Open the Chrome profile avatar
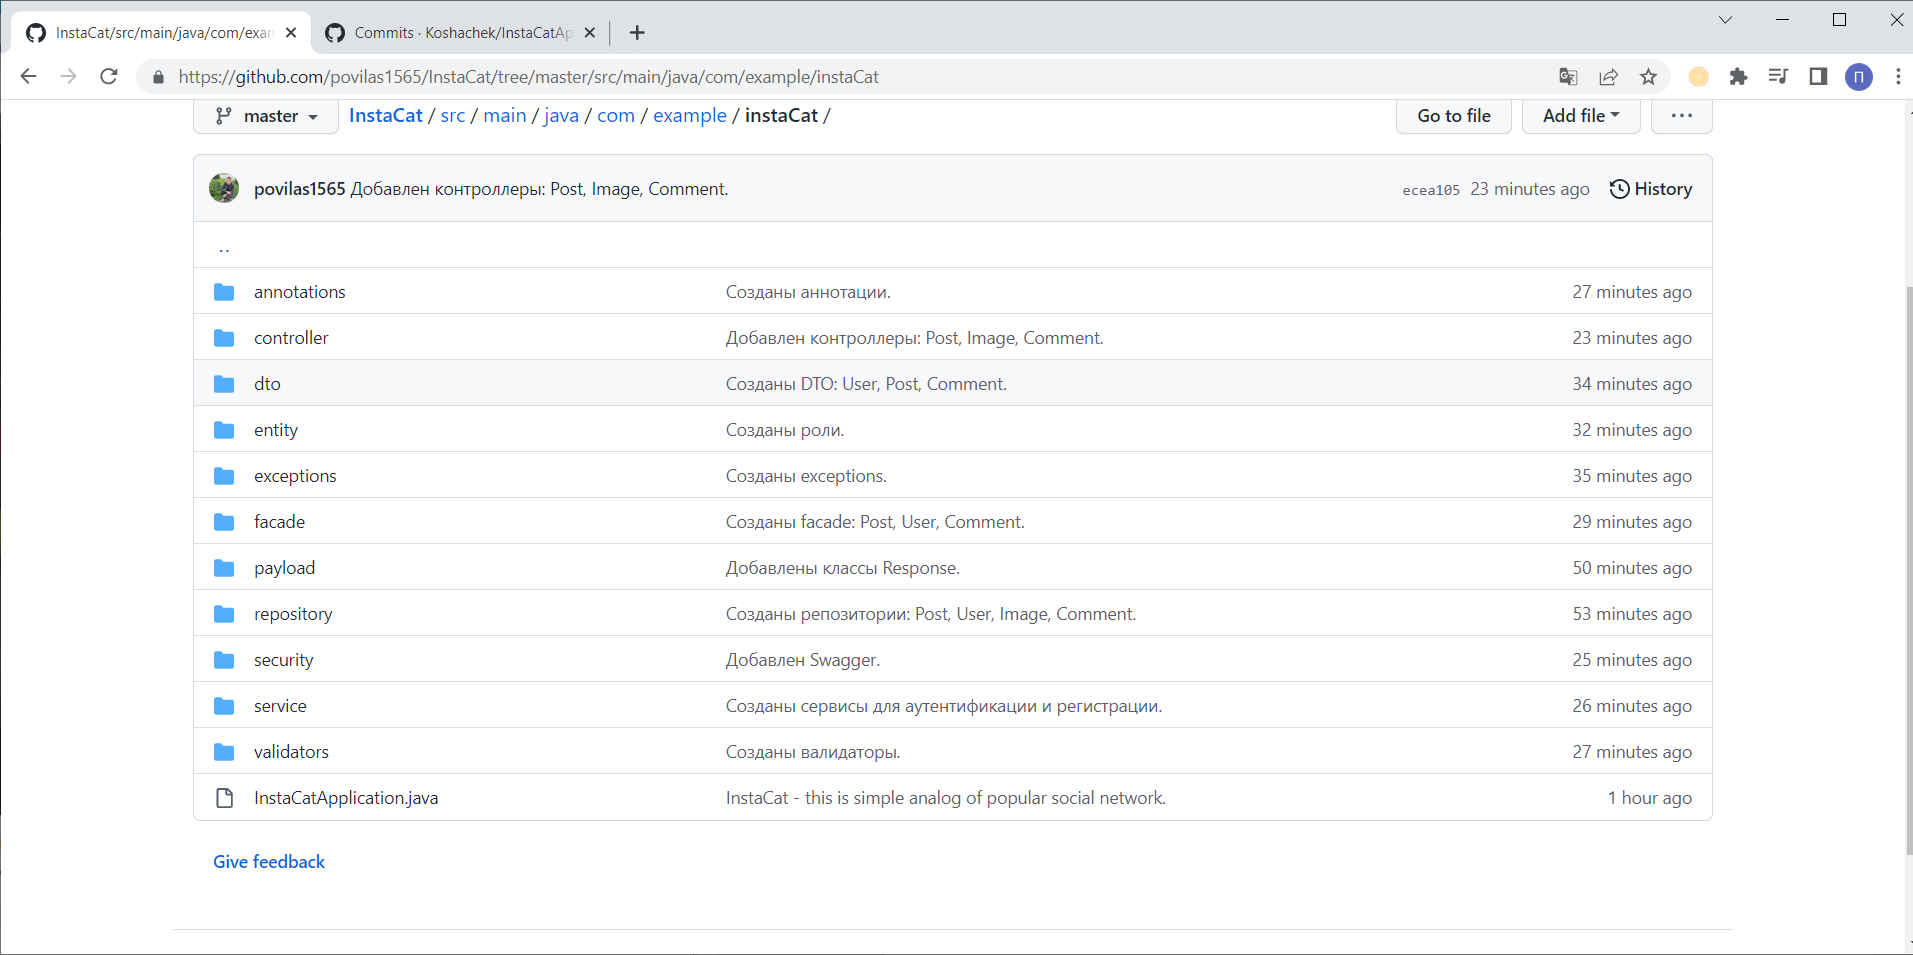The height and width of the screenshot is (955, 1913). pyautogui.click(x=1859, y=77)
